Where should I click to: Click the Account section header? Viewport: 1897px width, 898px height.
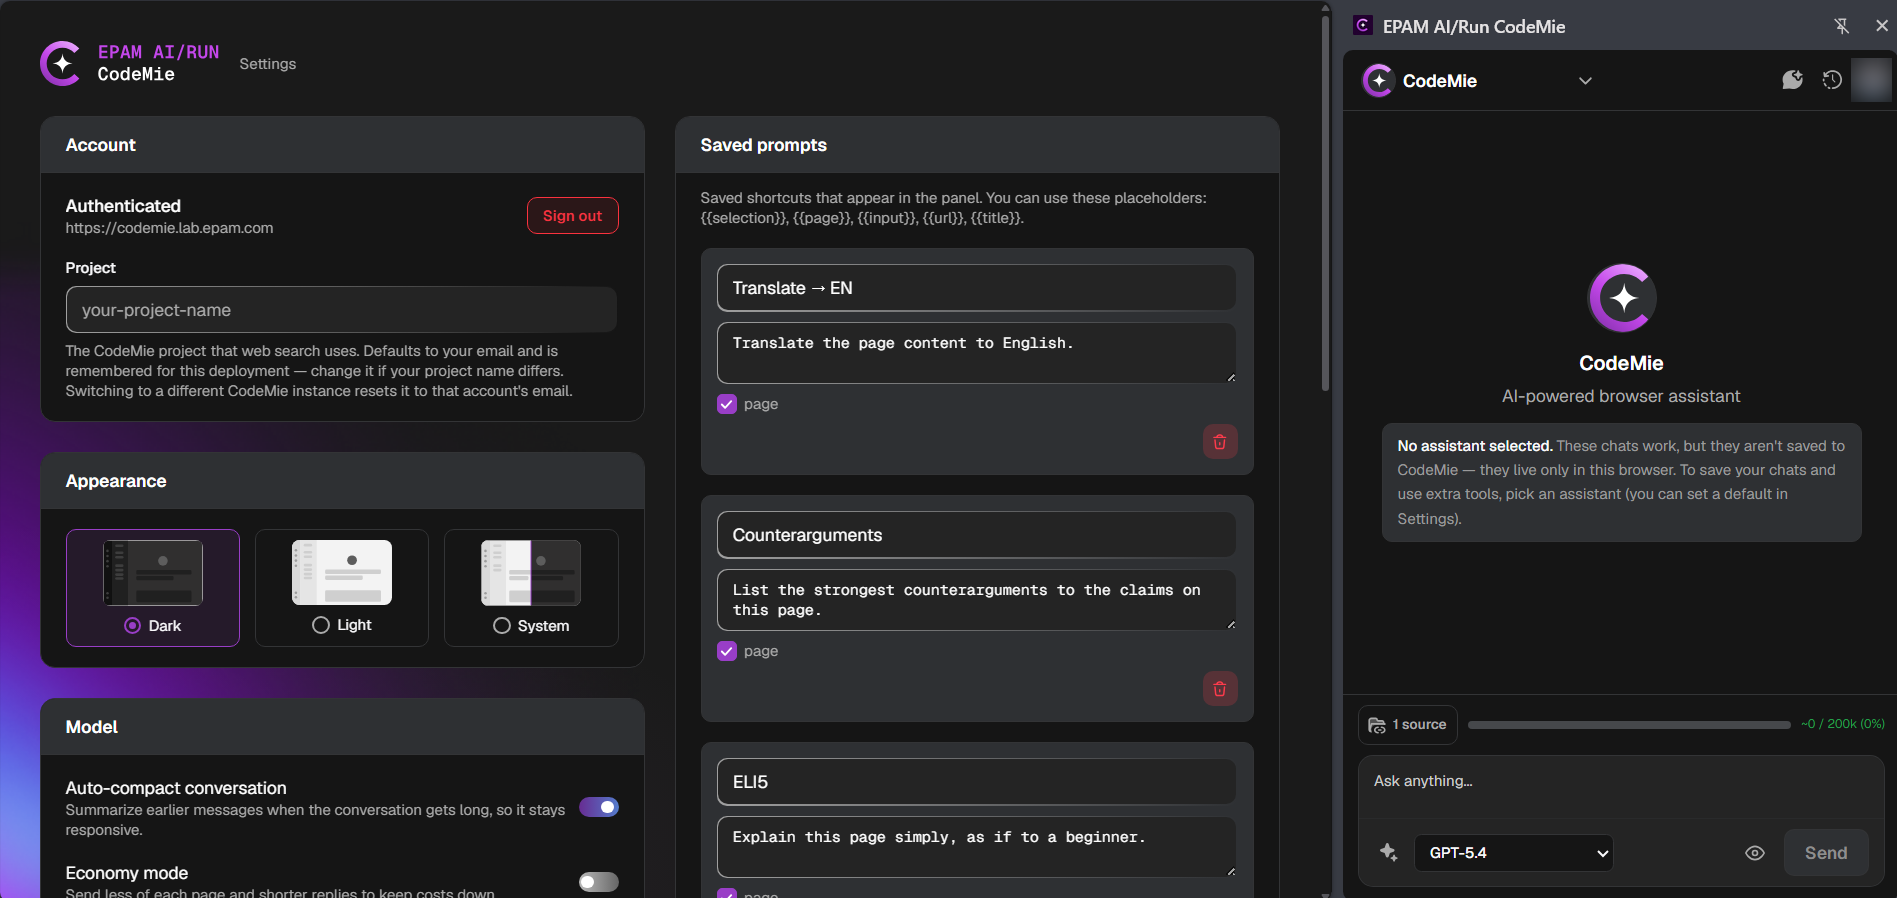click(x=342, y=145)
